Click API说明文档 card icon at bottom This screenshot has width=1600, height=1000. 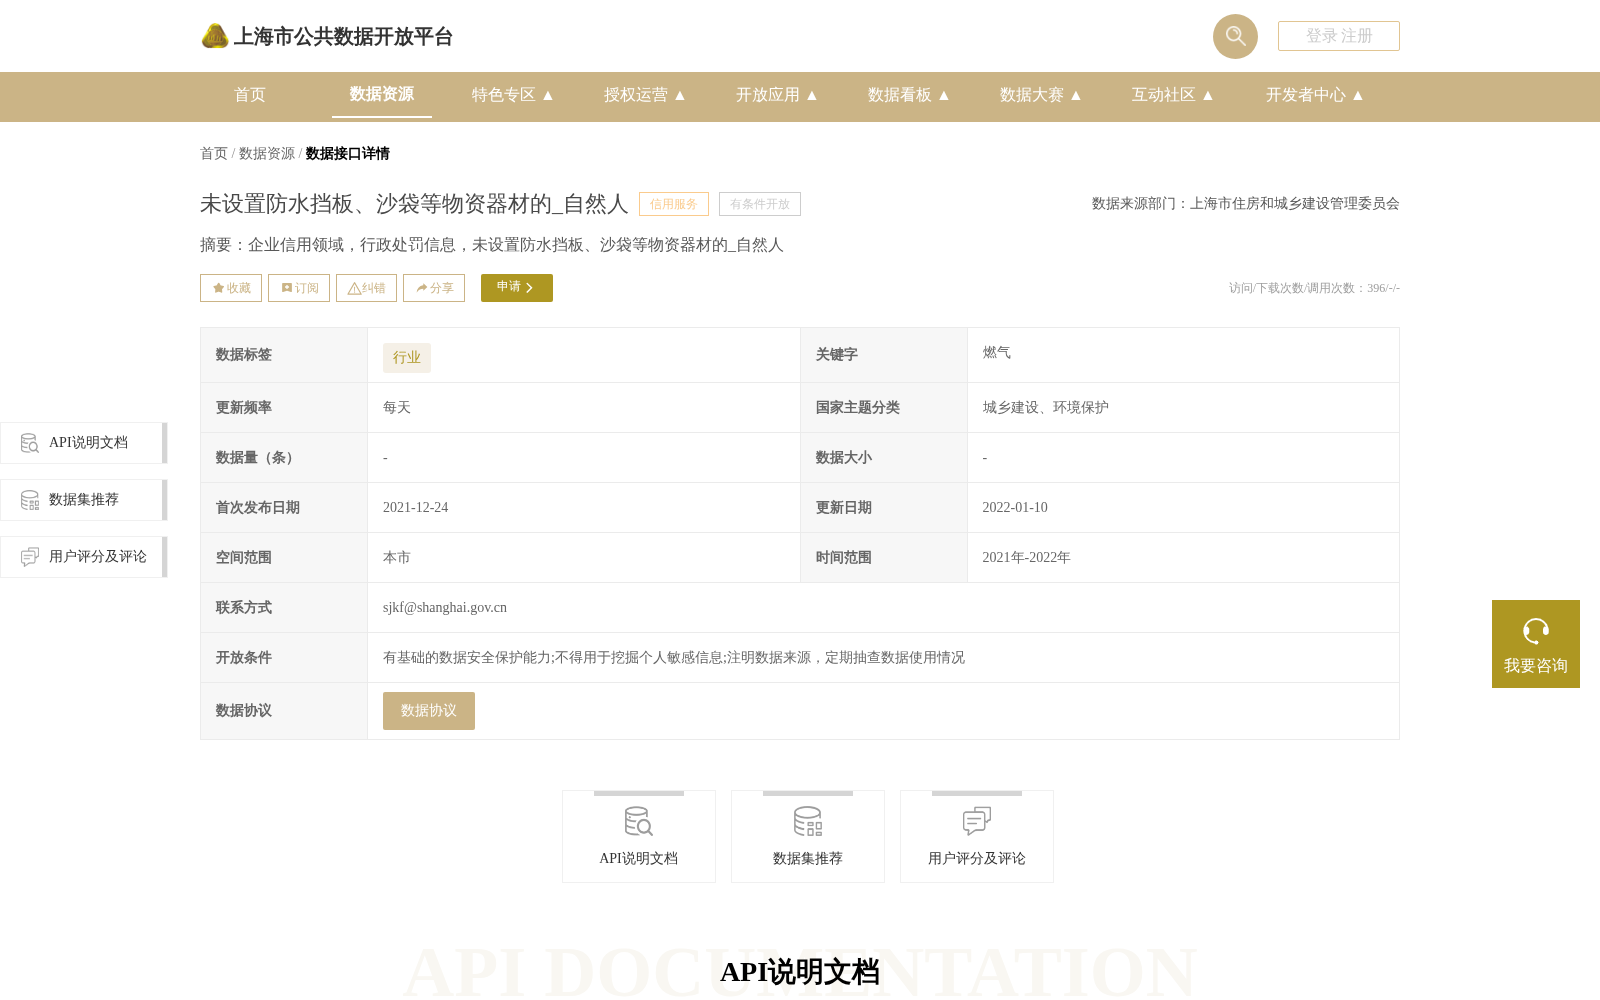639,822
